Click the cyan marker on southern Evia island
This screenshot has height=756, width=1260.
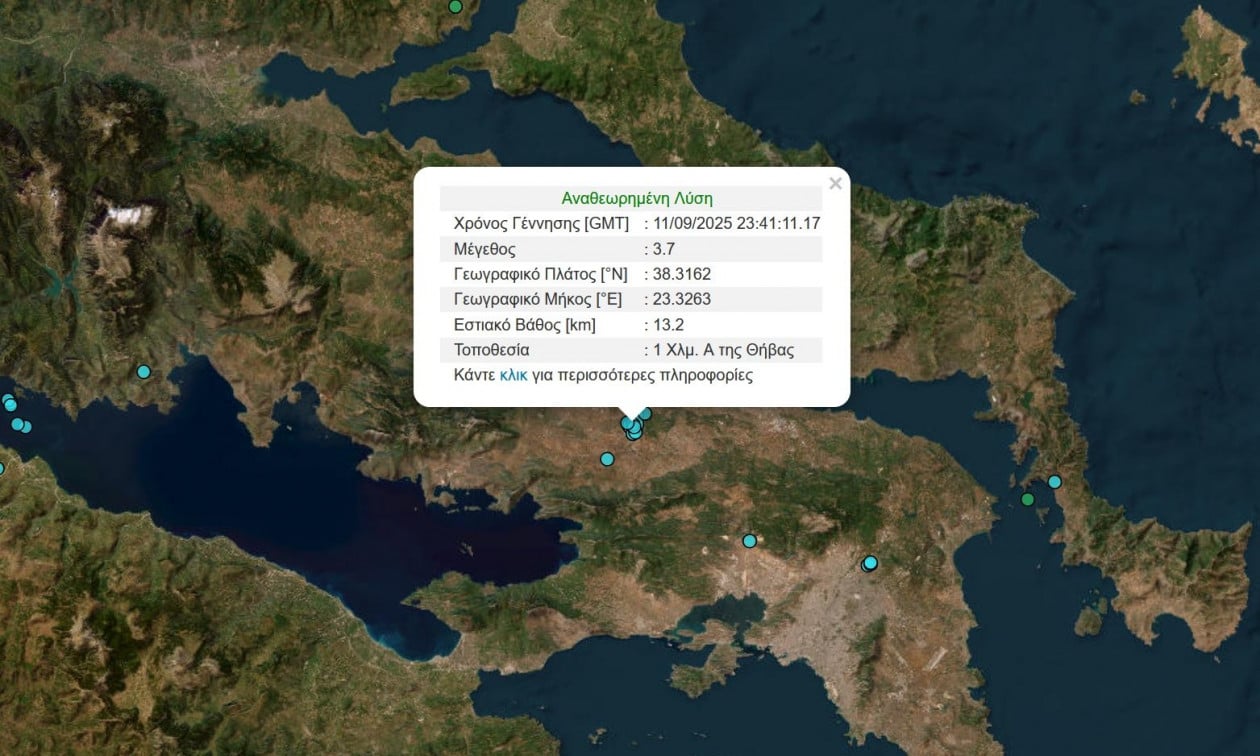pyautogui.click(x=1054, y=482)
